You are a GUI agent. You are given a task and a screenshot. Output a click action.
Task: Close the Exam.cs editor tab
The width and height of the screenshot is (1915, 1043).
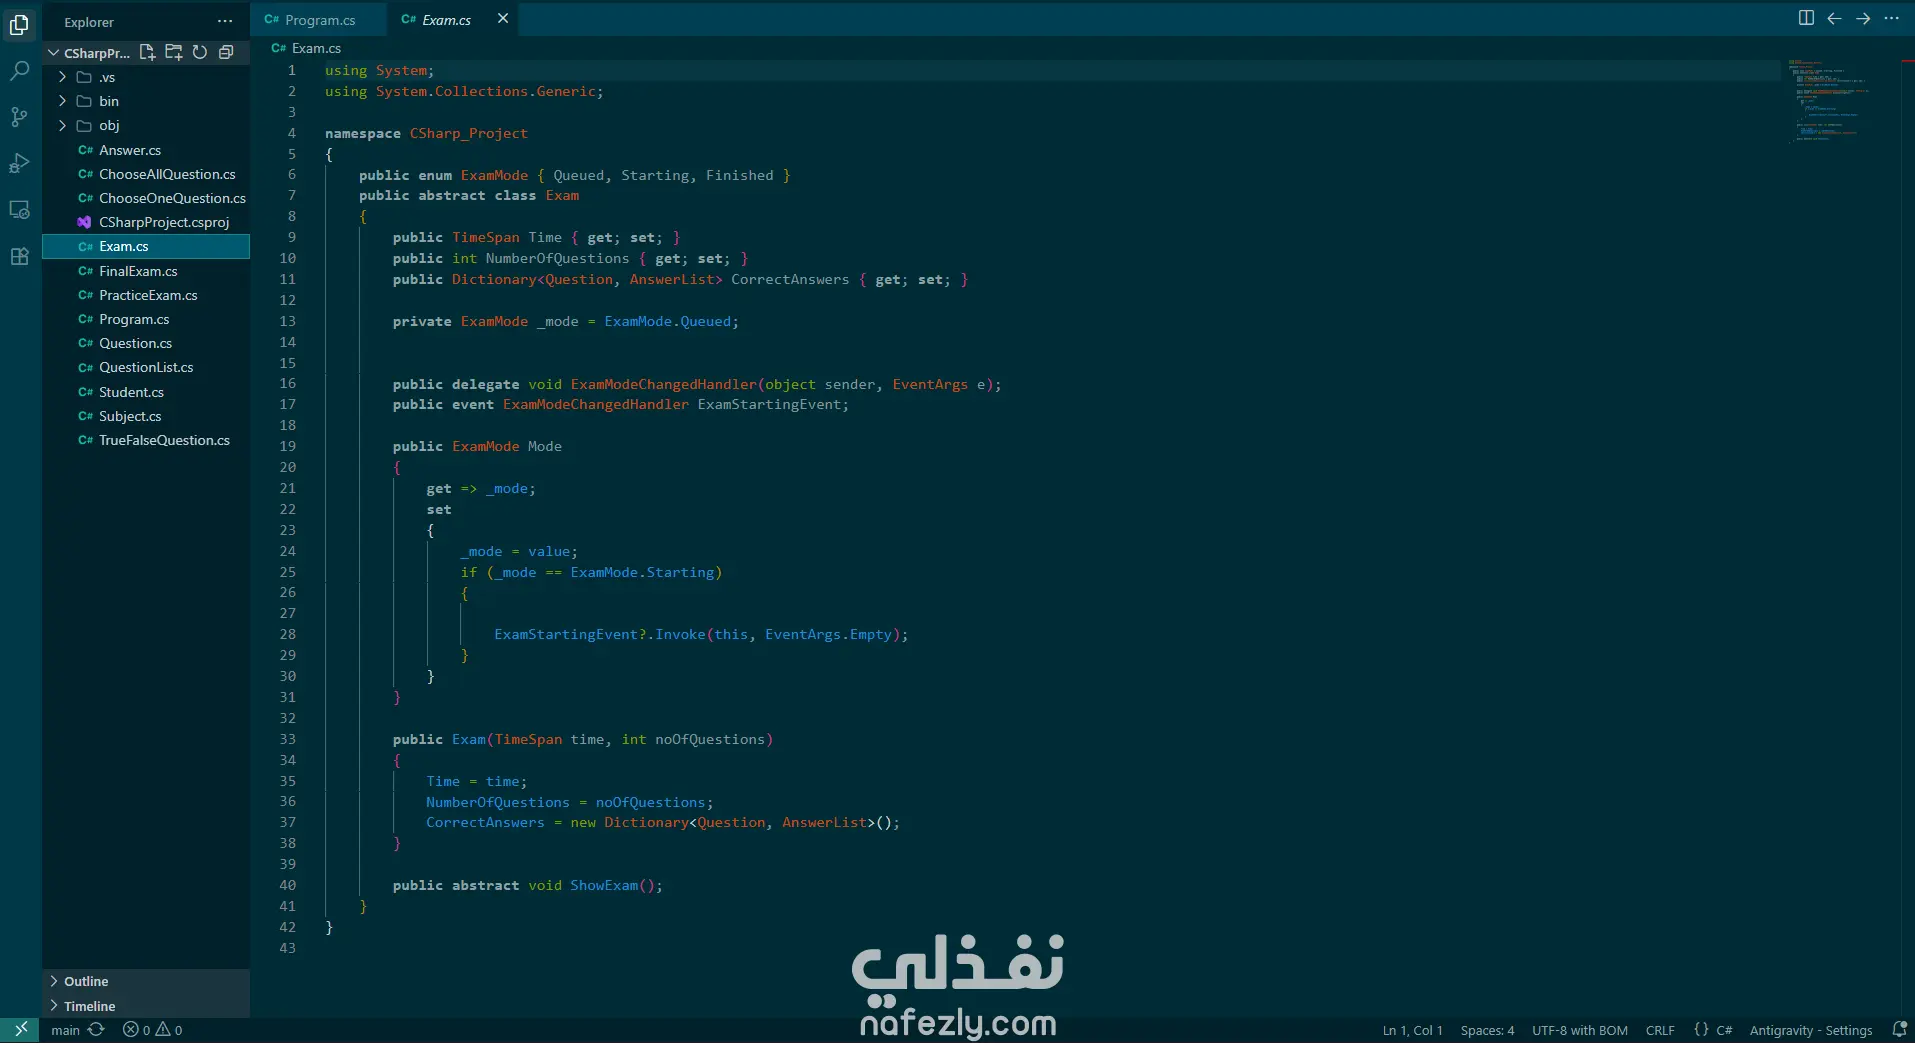[503, 19]
